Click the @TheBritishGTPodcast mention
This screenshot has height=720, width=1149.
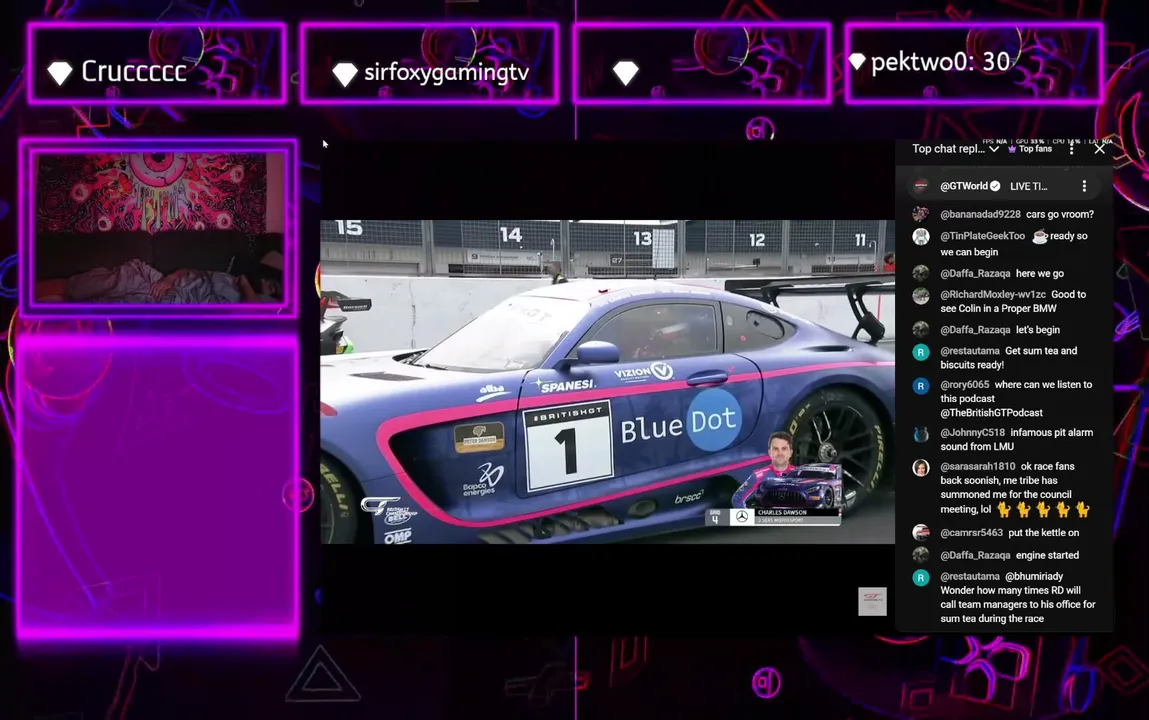[x=991, y=413]
